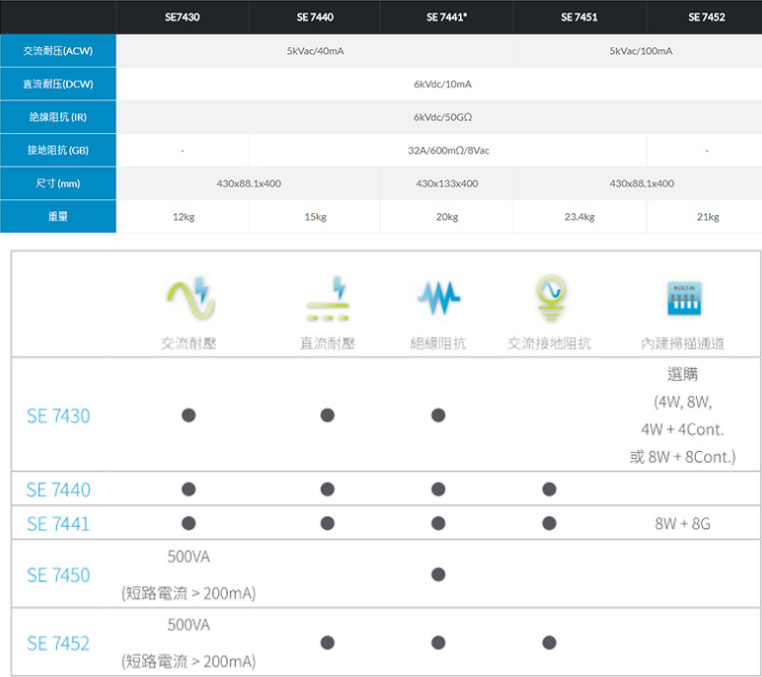The image size is (762, 677).
Task: Click the AC withstand sine-wave icon
Action: click(190, 298)
